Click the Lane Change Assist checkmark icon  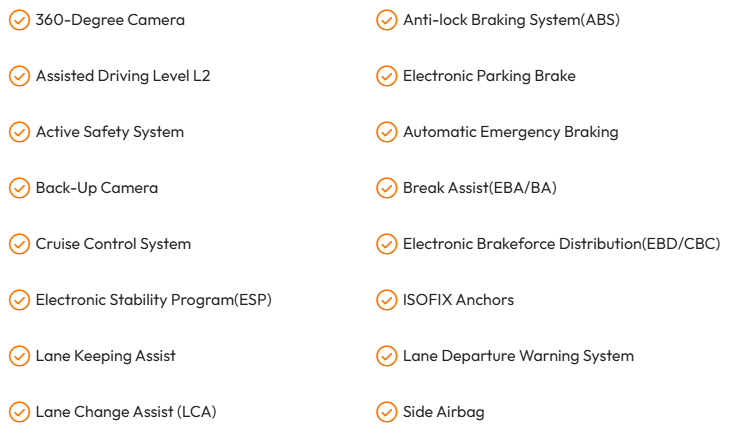click(x=20, y=412)
